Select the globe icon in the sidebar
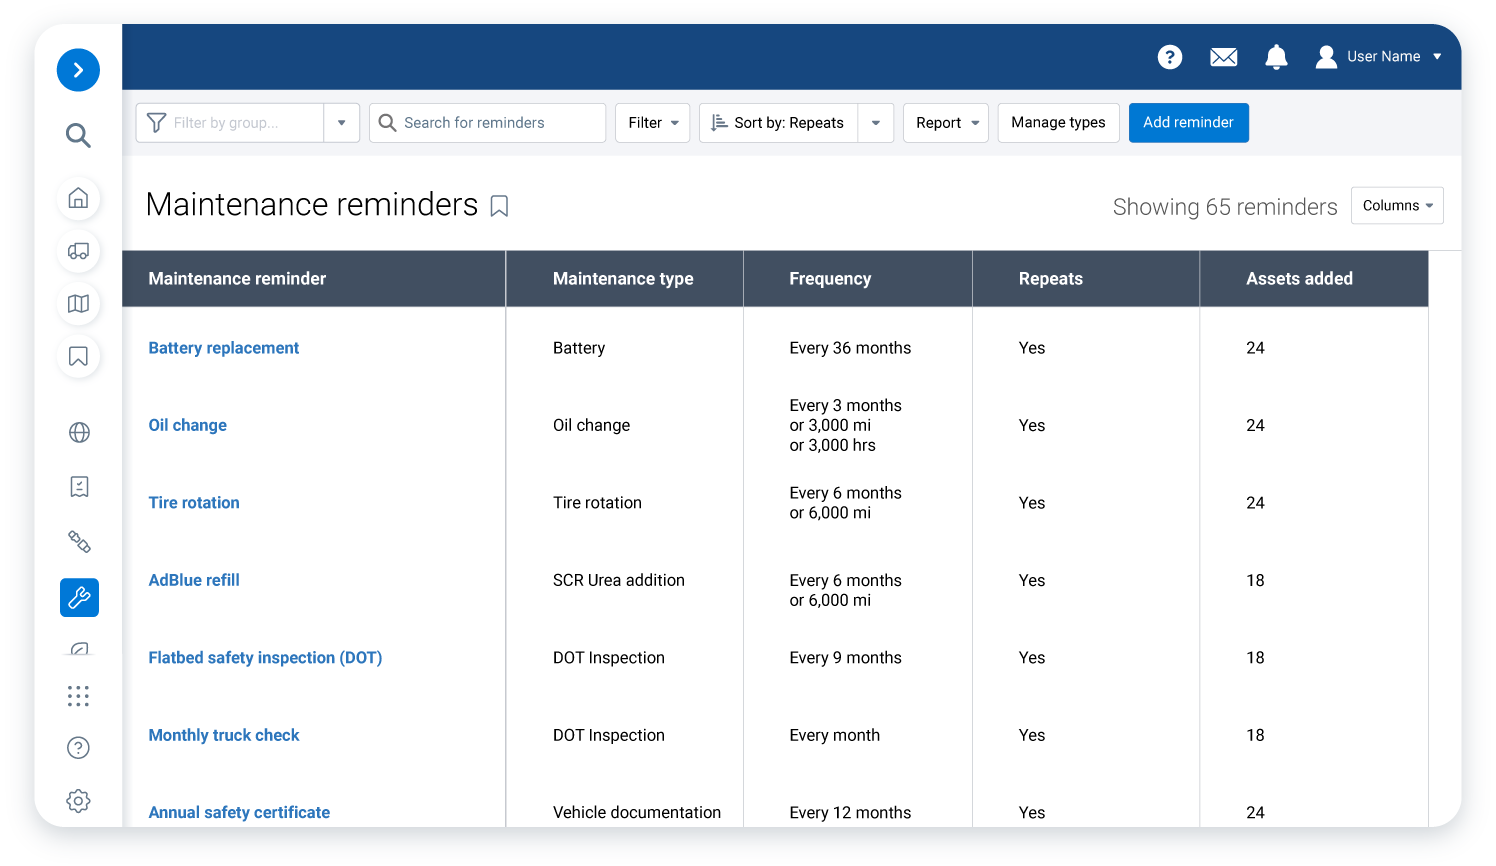 point(78,432)
